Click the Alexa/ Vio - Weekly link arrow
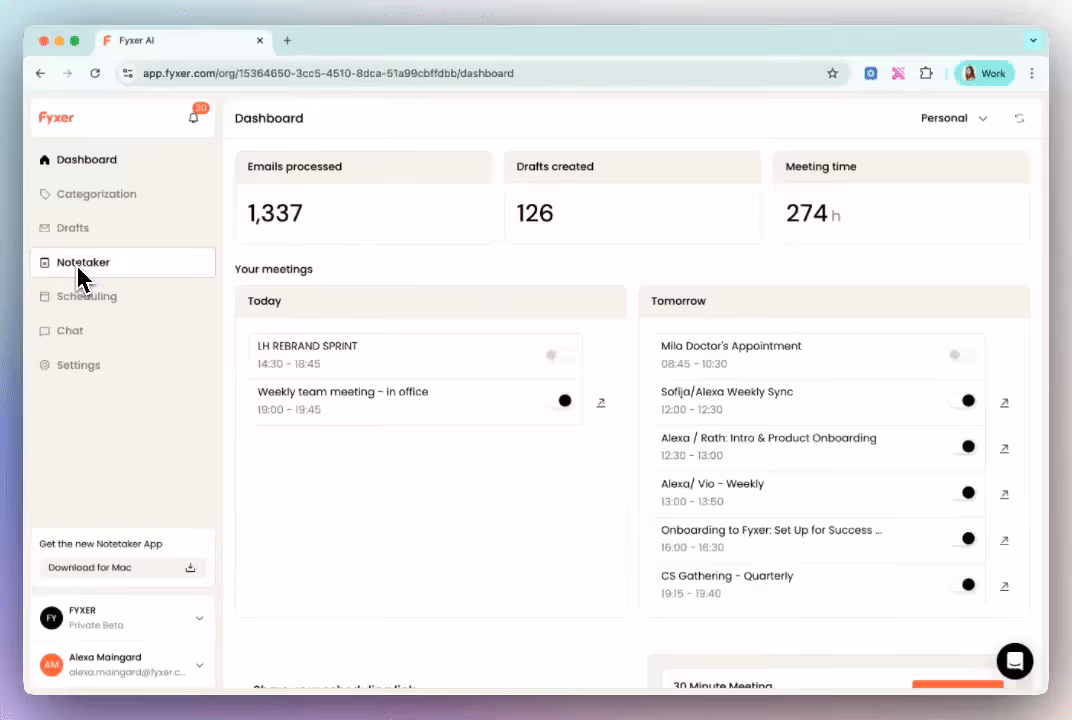1072x720 pixels. coord(1004,494)
